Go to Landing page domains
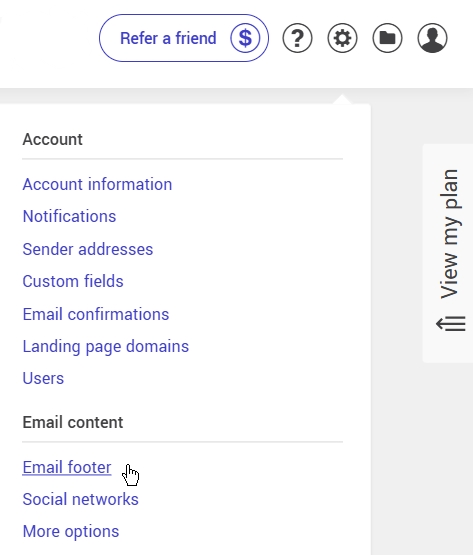This screenshot has width=473, height=555. tap(106, 346)
